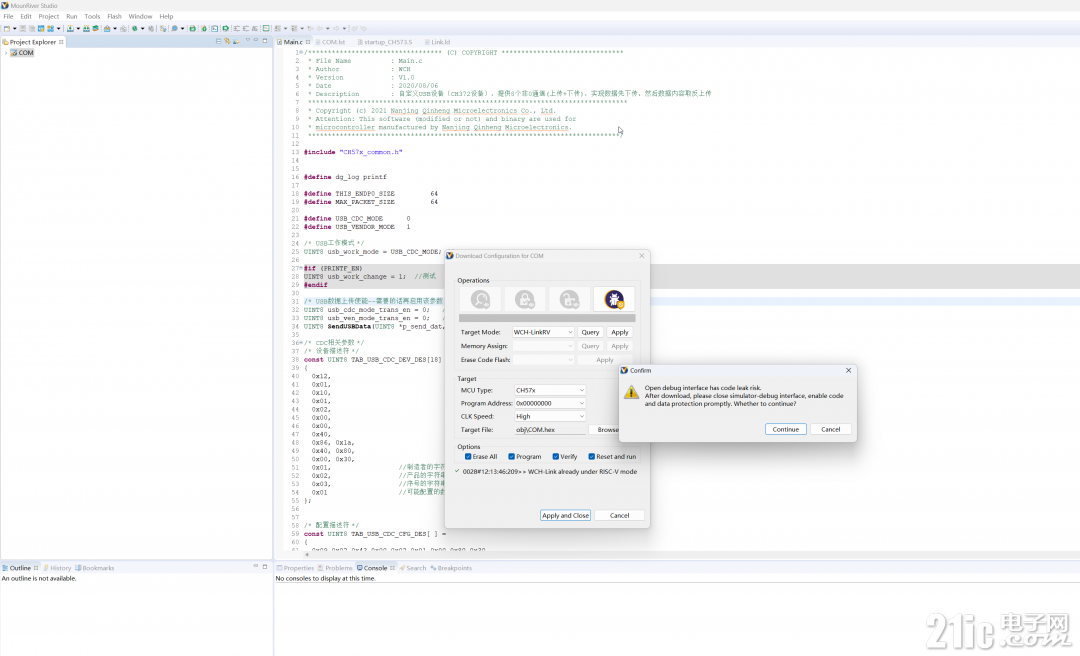Switch to the Console tab

click(x=375, y=568)
